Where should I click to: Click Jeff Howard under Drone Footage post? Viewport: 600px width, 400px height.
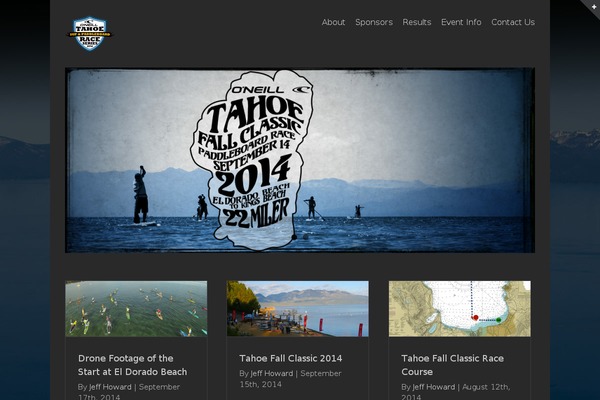point(110,387)
